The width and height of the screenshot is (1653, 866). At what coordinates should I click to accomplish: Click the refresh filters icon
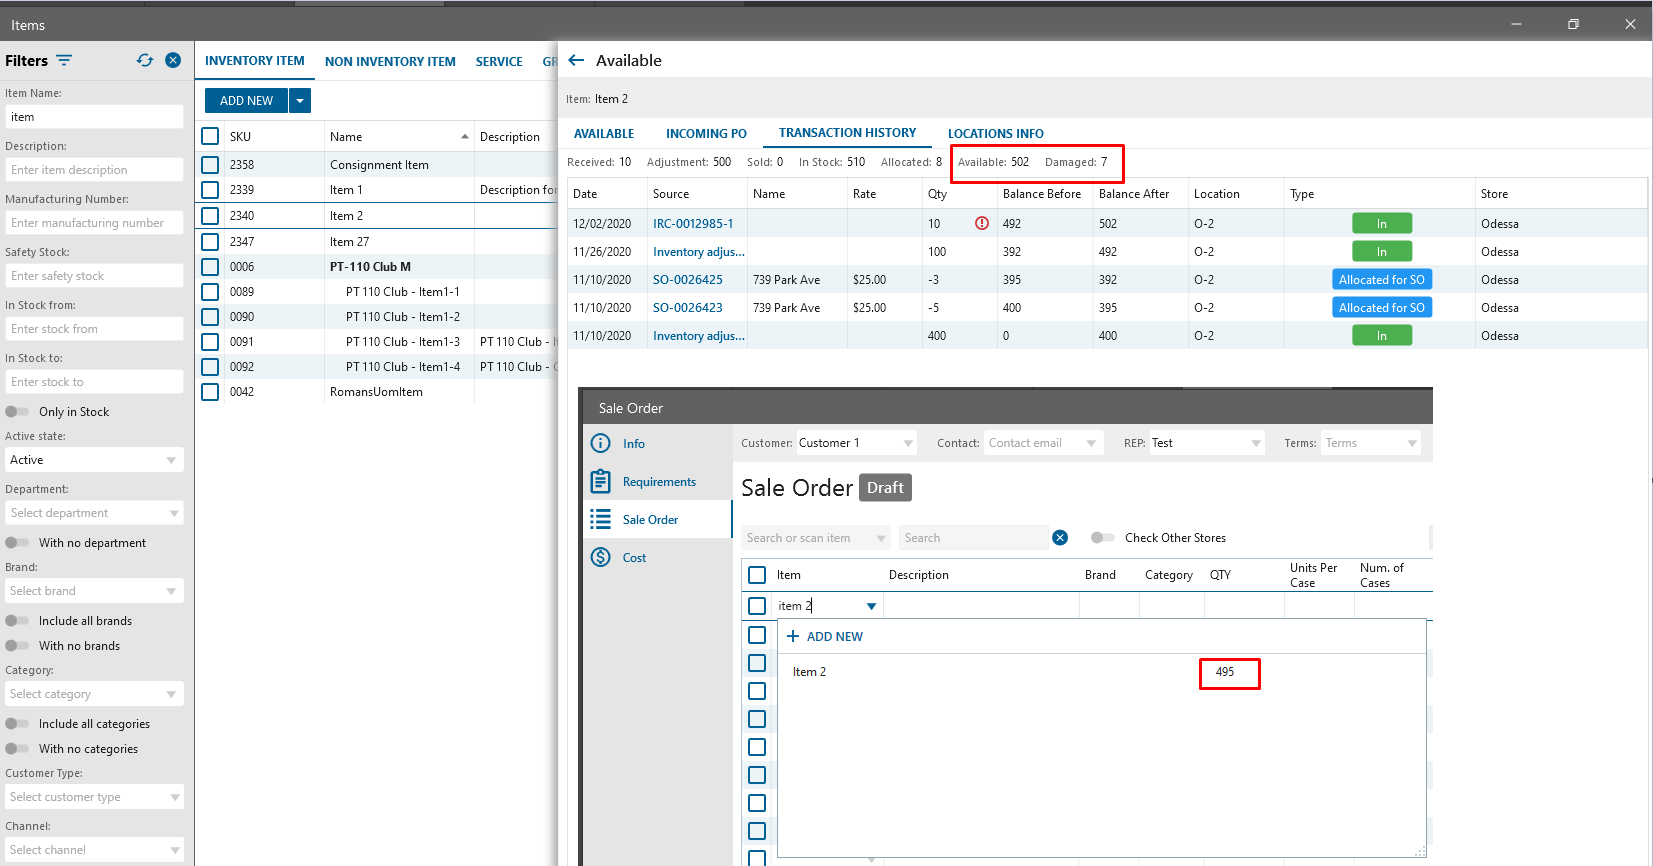(x=145, y=60)
